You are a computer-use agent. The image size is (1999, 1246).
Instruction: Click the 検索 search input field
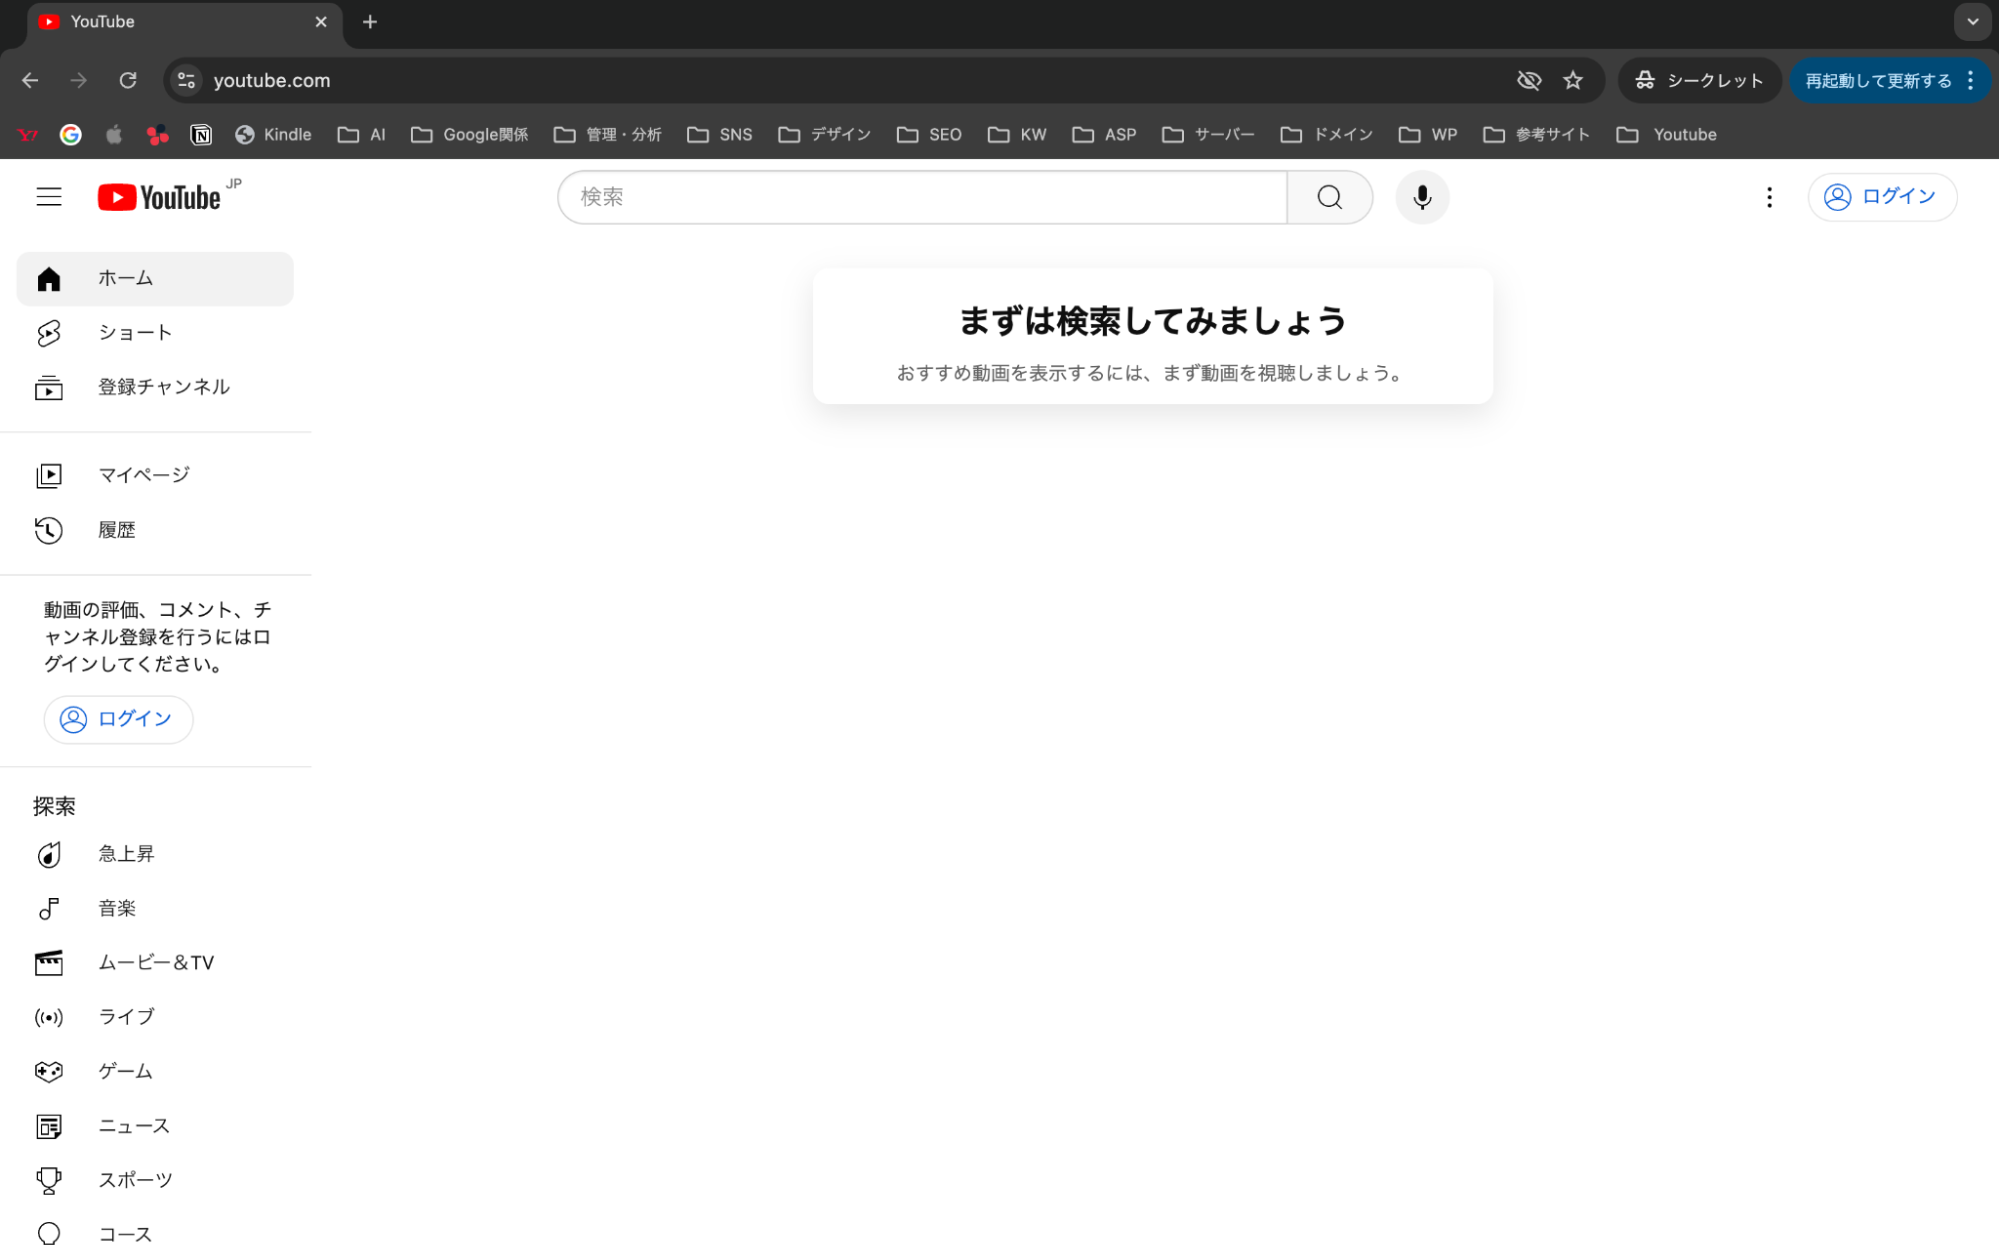click(920, 197)
